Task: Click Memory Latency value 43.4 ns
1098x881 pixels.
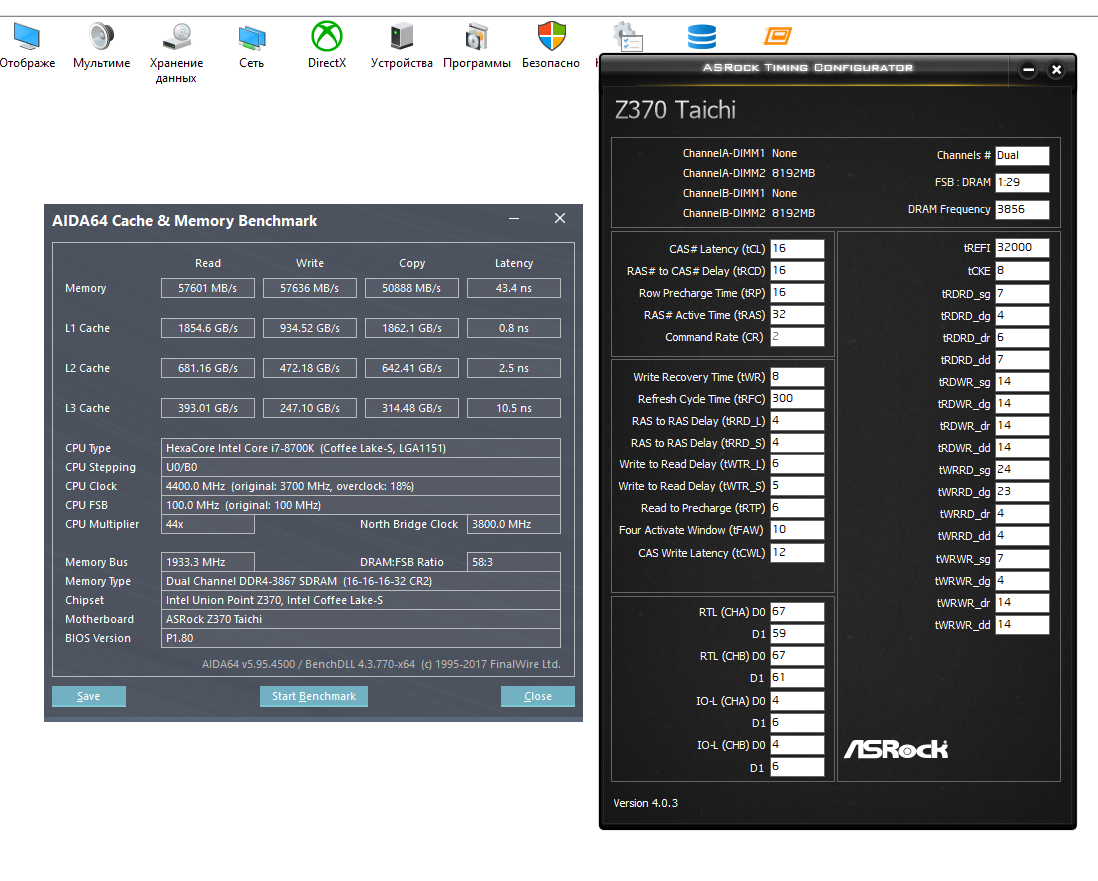Action: coord(514,288)
